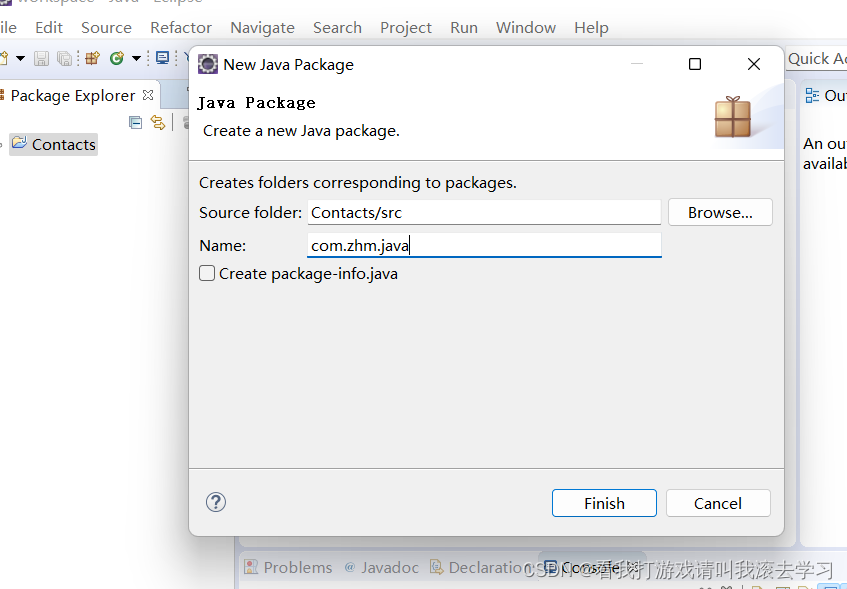Click the package Name input field
The height and width of the screenshot is (589, 847).
click(x=484, y=245)
